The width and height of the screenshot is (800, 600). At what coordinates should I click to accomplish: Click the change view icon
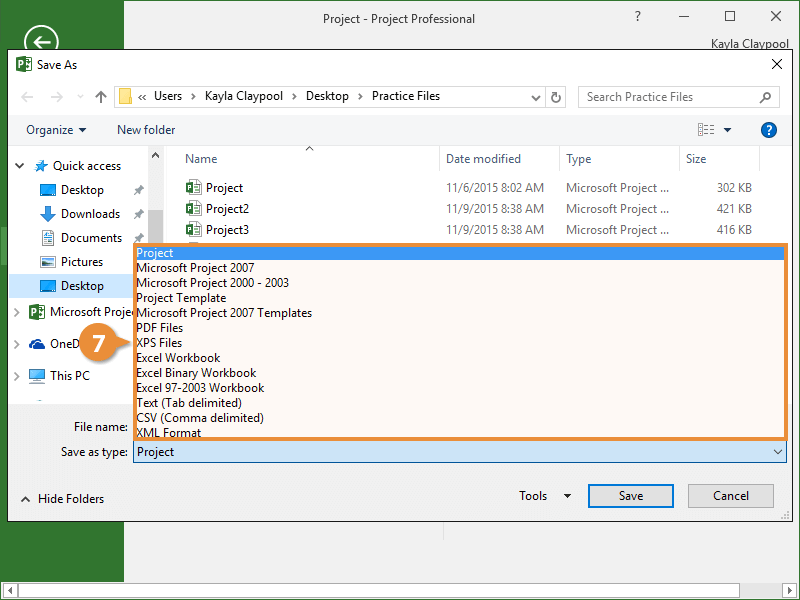click(707, 130)
